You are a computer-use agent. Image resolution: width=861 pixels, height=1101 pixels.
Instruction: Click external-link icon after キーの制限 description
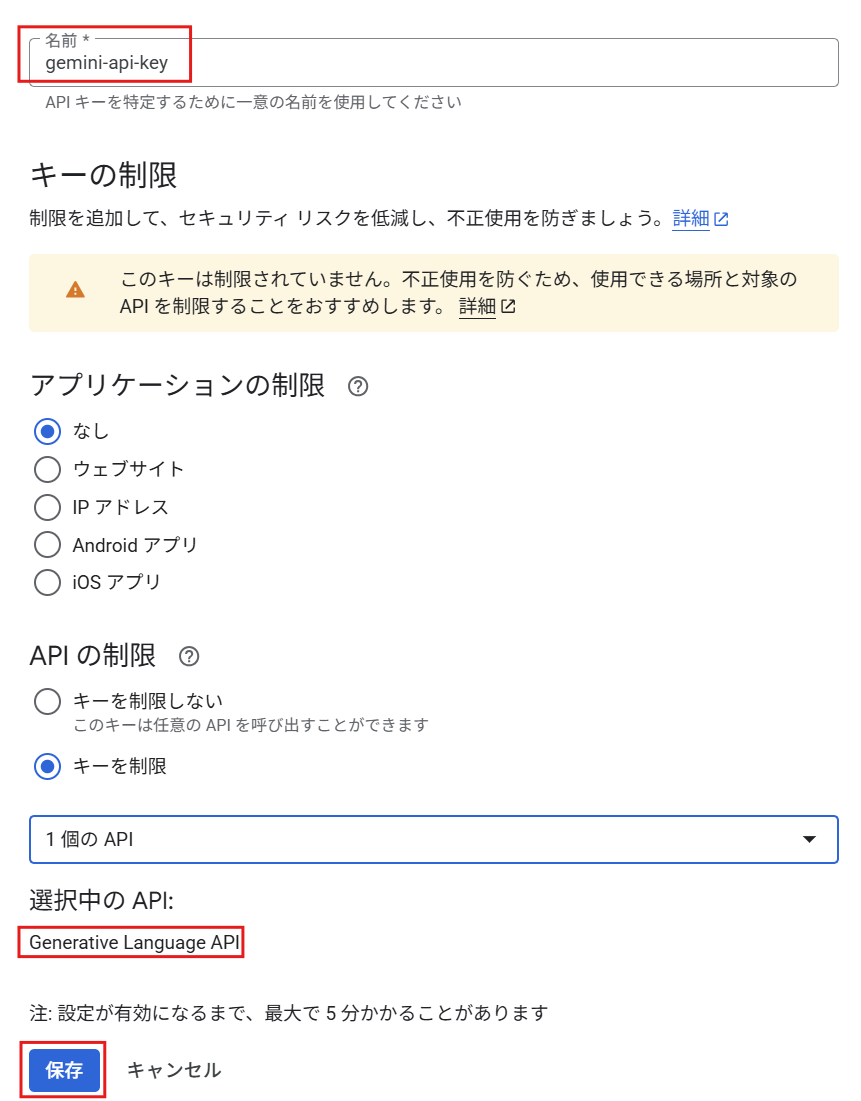pyautogui.click(x=721, y=219)
